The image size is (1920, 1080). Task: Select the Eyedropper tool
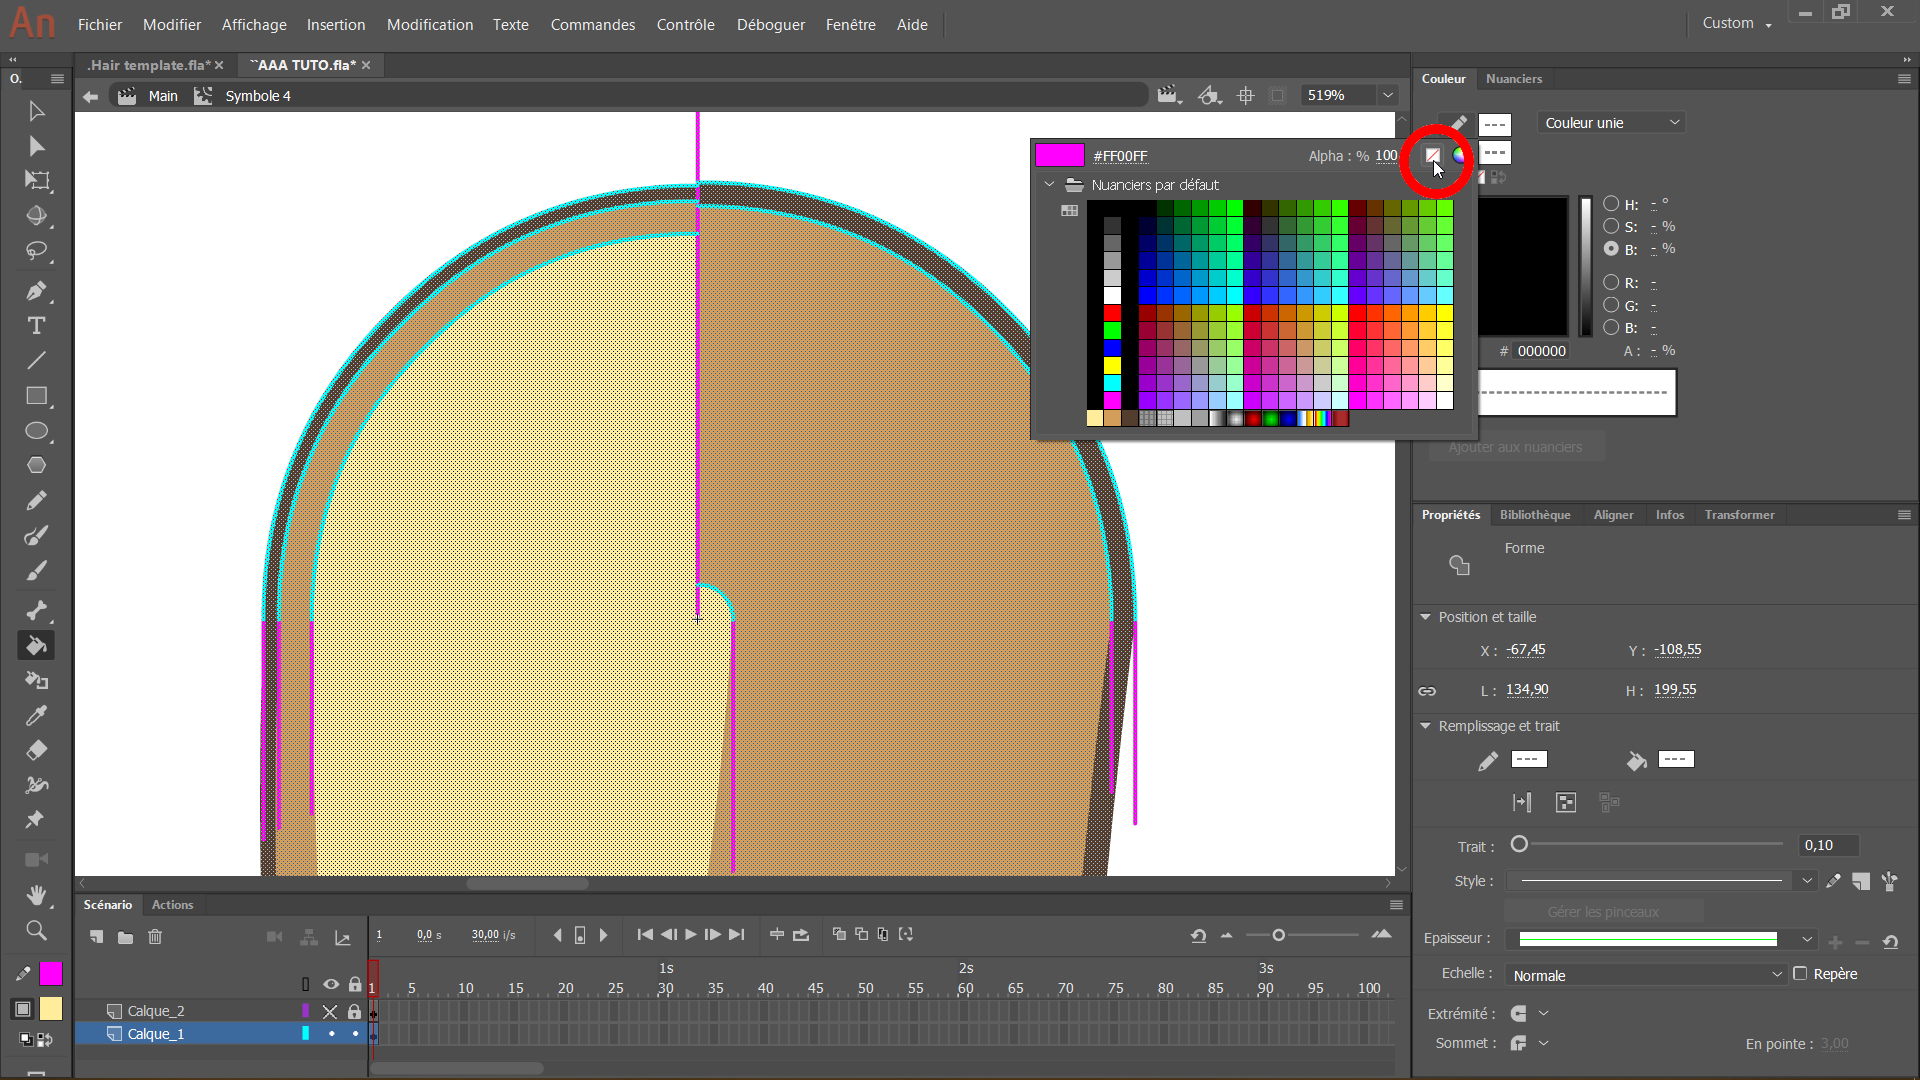[36, 716]
